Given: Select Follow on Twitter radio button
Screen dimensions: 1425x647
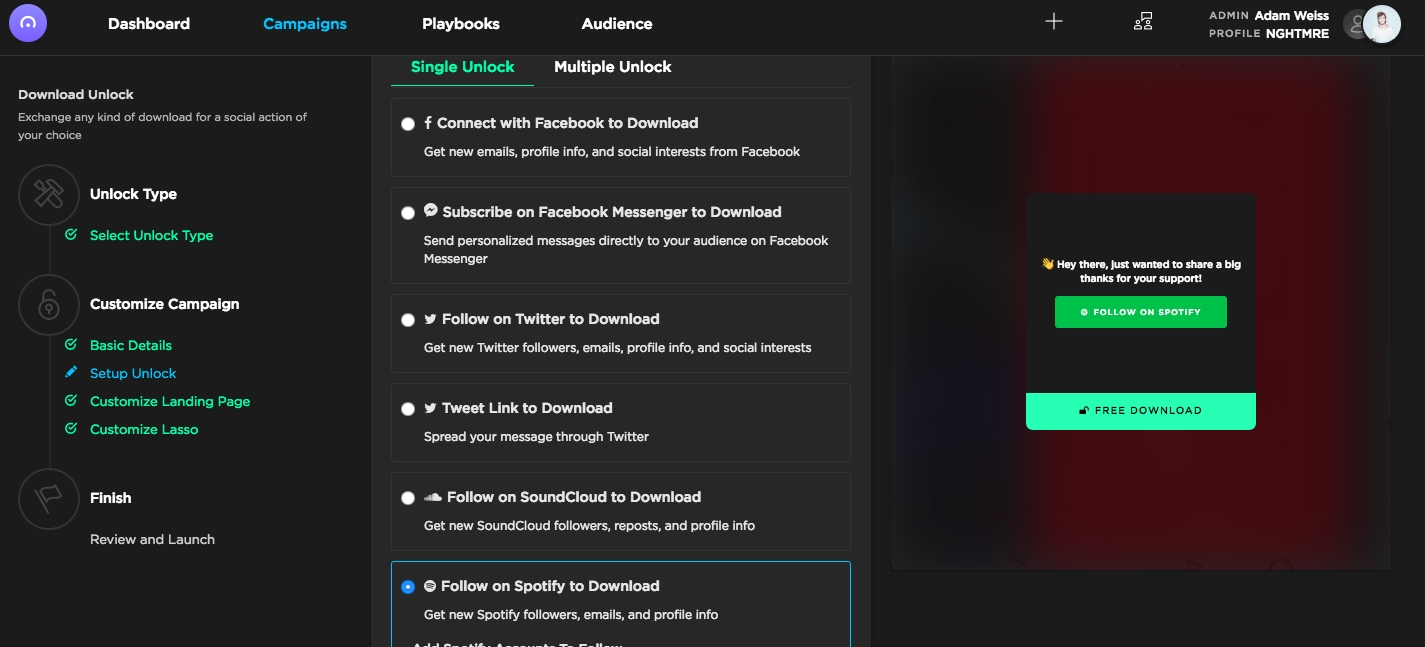Looking at the screenshot, I should point(408,320).
